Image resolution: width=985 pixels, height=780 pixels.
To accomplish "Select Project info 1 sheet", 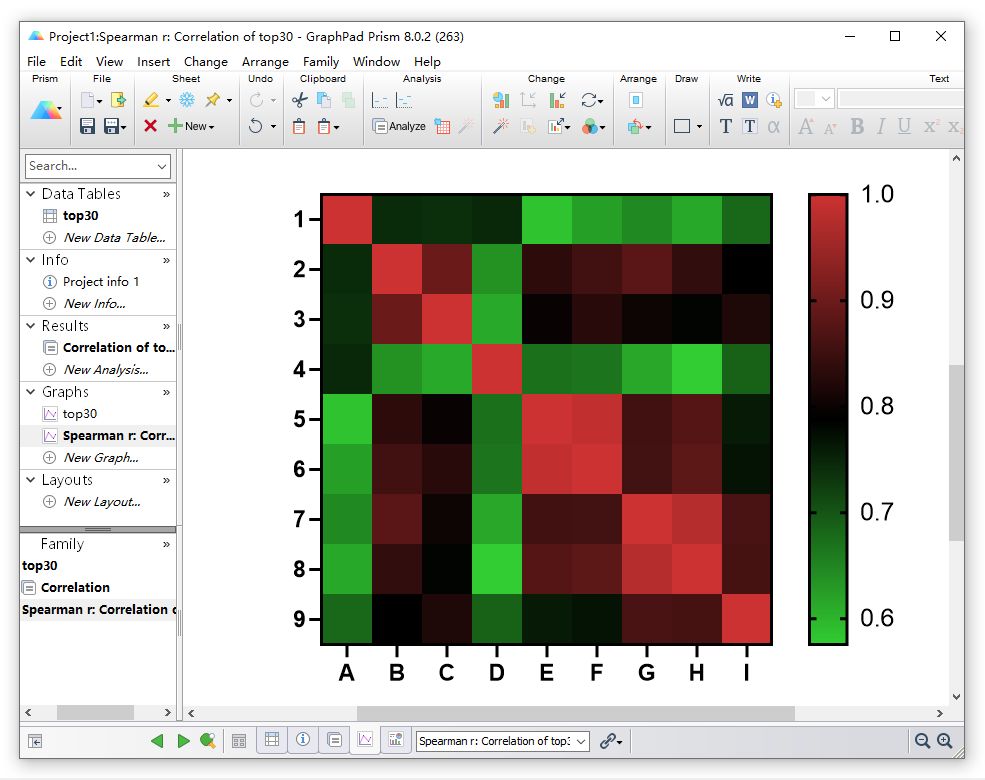I will pos(101,281).
